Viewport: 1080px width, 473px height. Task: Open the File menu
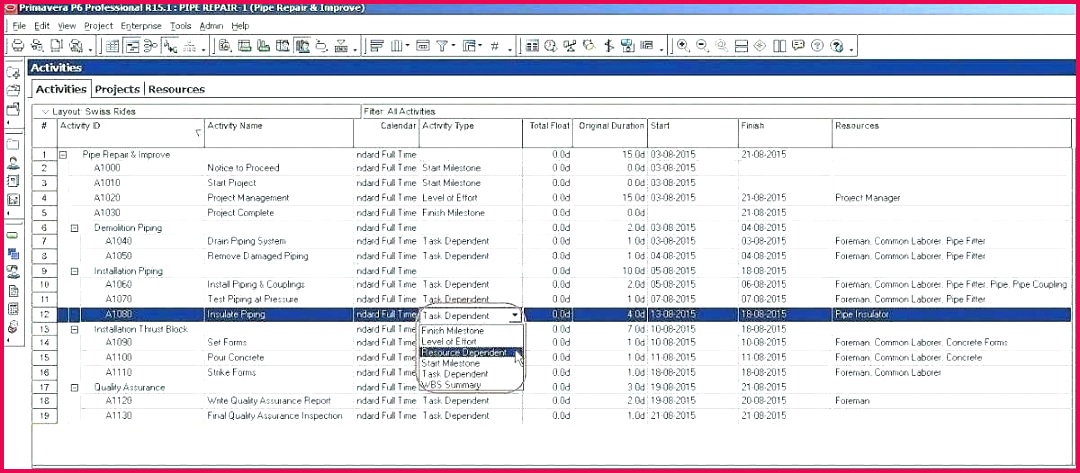coord(19,25)
